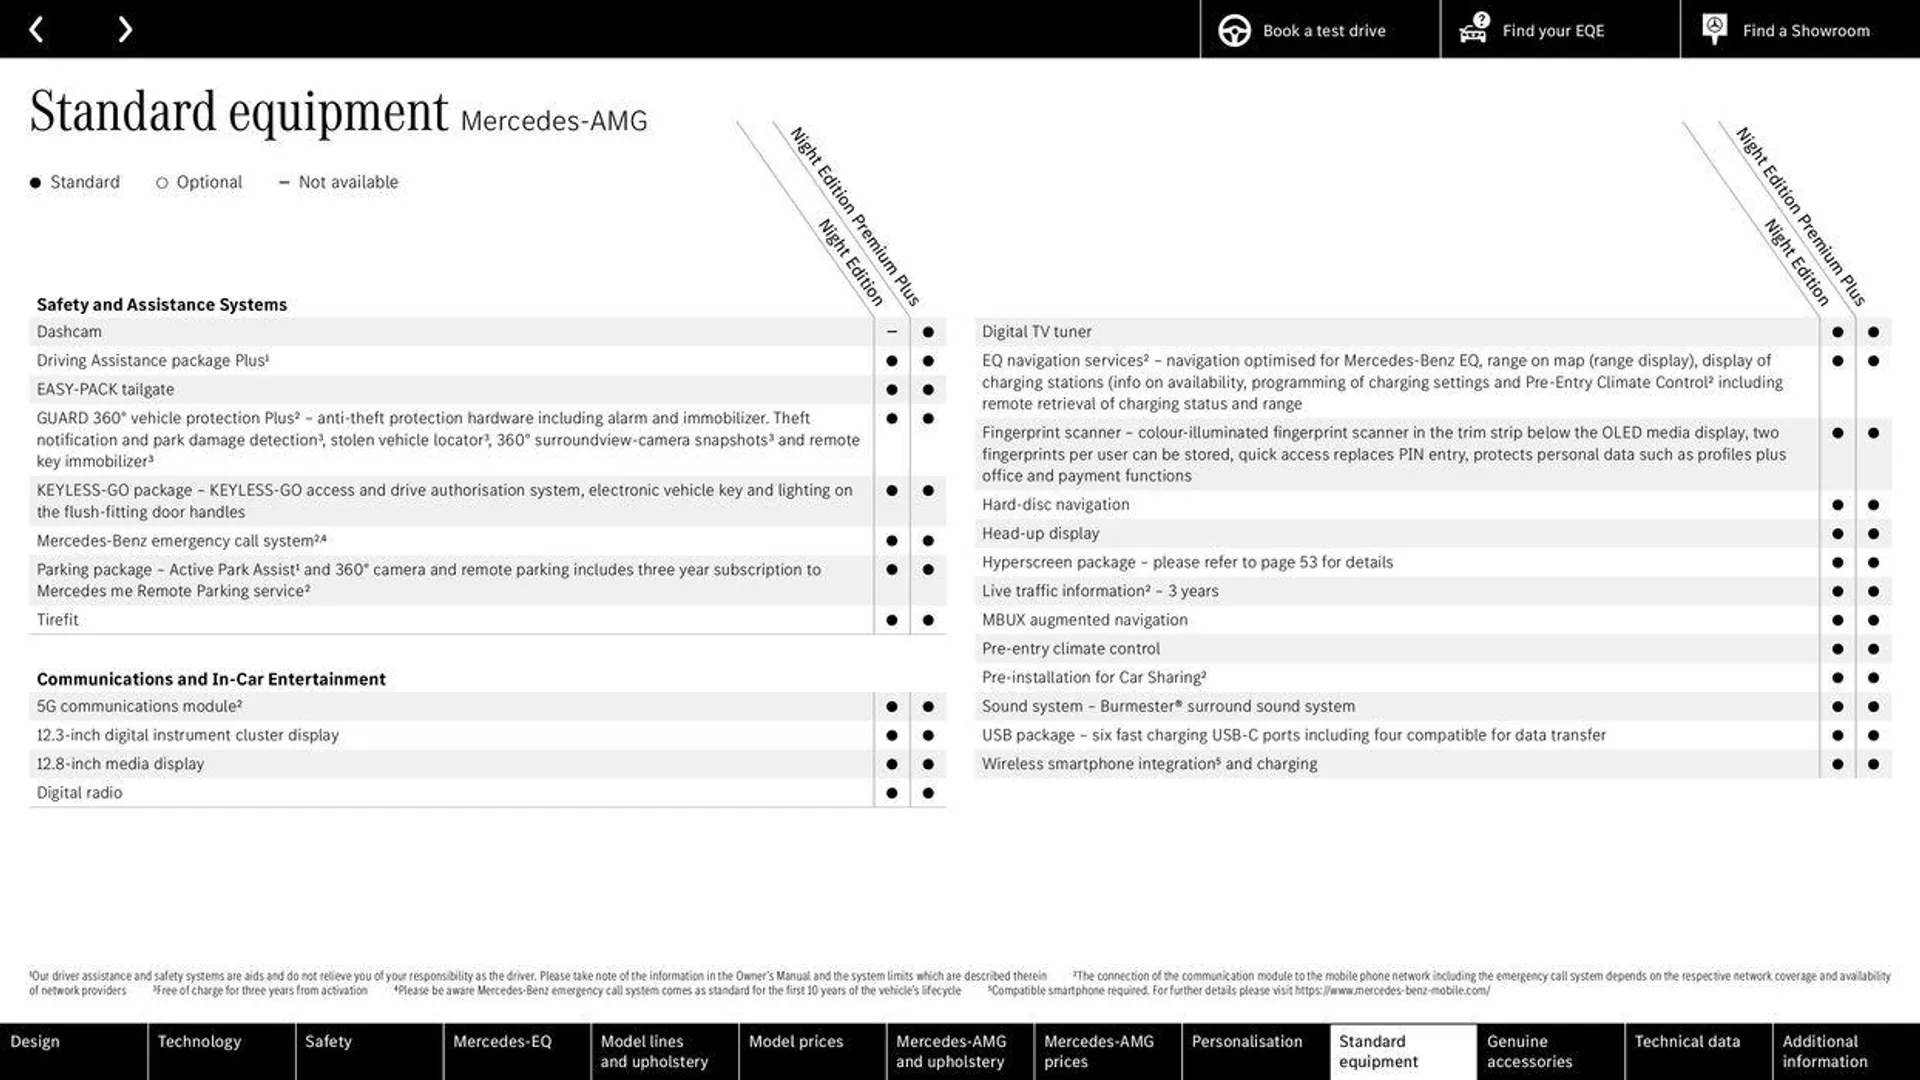Navigate to next page using right arrow
Image resolution: width=1920 pixels, height=1080 pixels.
tap(121, 29)
